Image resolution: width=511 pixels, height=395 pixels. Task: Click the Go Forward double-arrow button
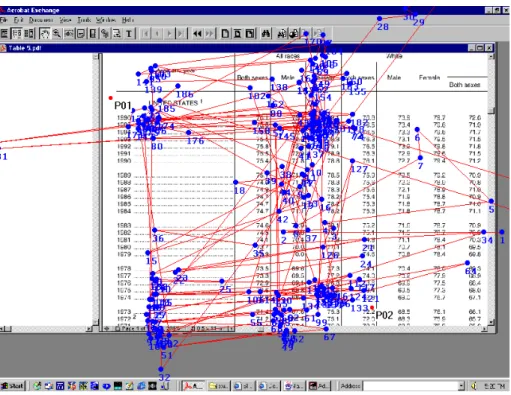click(x=210, y=34)
